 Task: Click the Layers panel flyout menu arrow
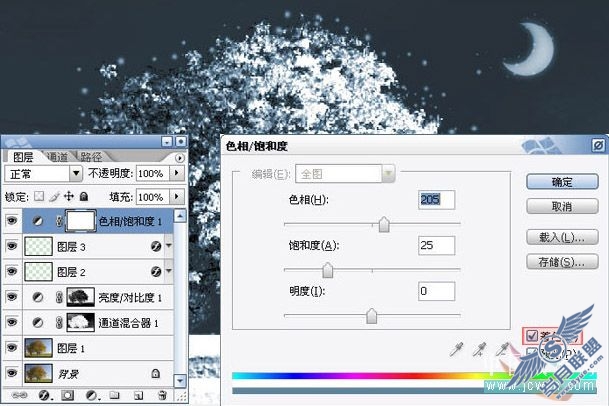pyautogui.click(x=179, y=158)
